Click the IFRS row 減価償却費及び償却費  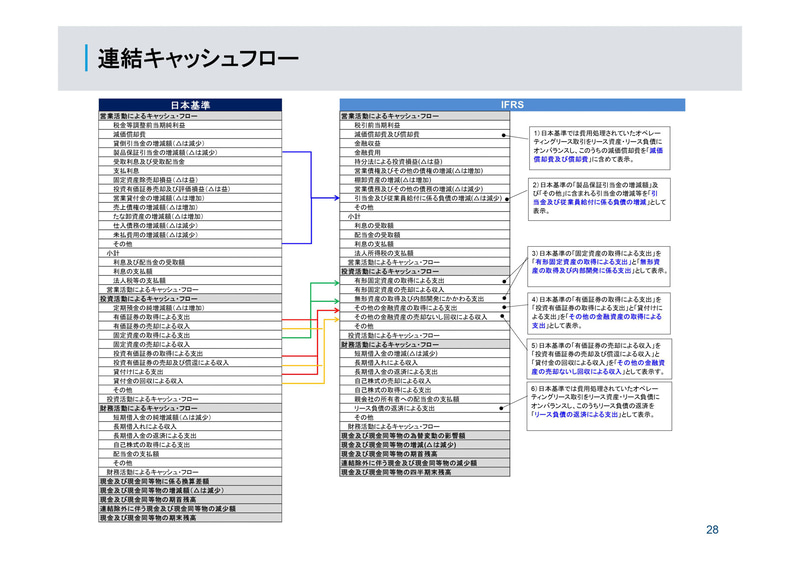click(x=424, y=134)
